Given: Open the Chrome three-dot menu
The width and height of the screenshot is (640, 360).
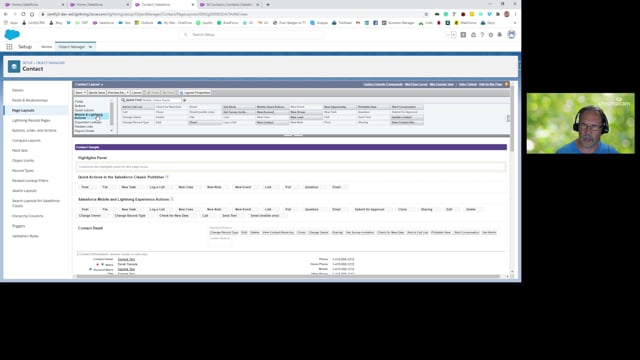Looking at the screenshot, I should [x=516, y=14].
